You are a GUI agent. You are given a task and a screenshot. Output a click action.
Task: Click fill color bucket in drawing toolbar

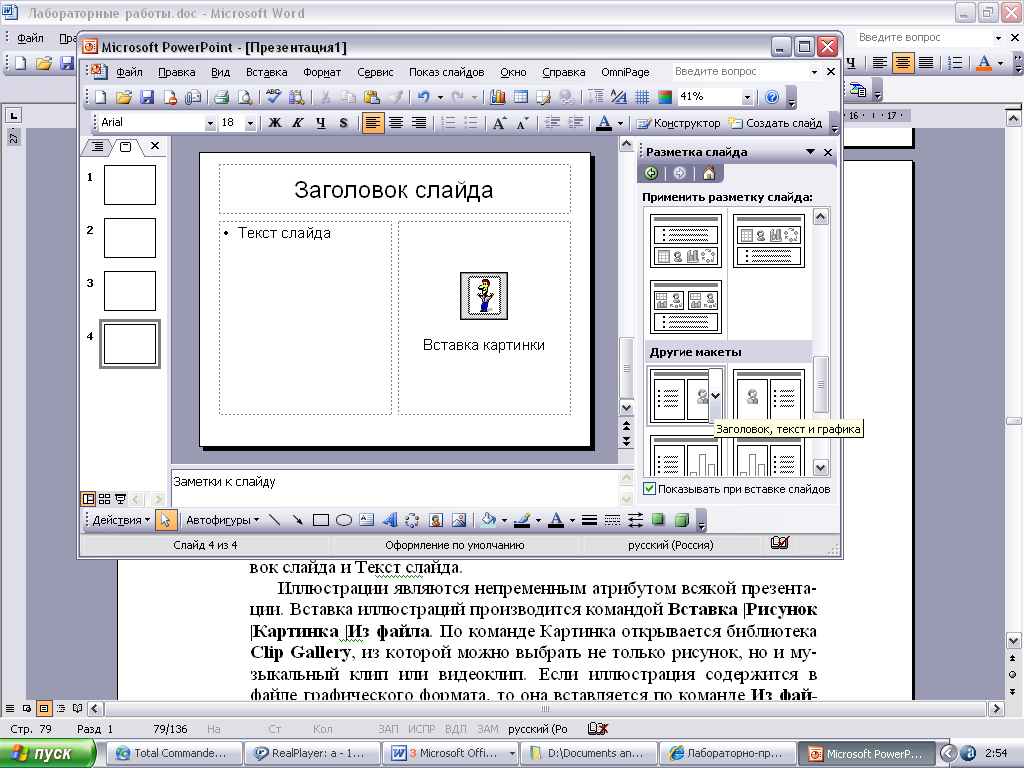coord(488,520)
